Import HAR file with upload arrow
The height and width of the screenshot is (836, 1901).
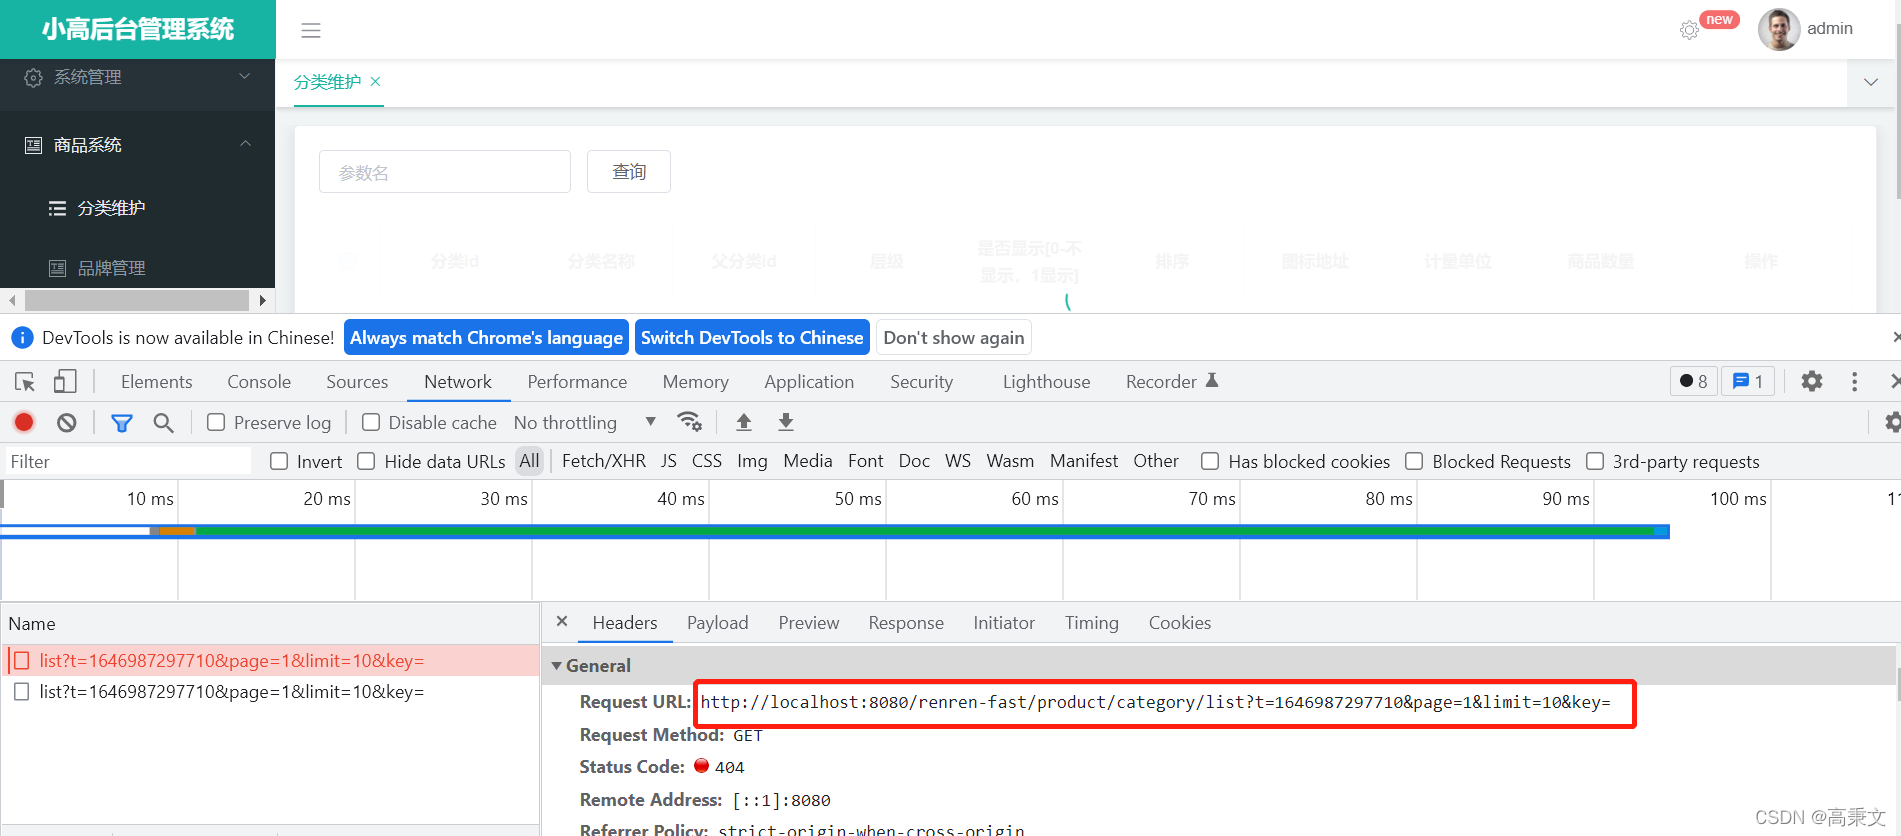[744, 422]
